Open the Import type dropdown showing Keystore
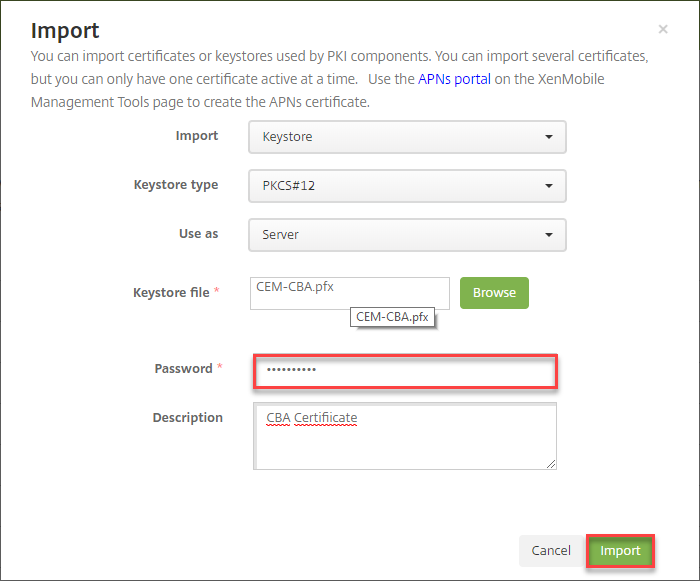This screenshot has height=581, width=700. tap(407, 137)
